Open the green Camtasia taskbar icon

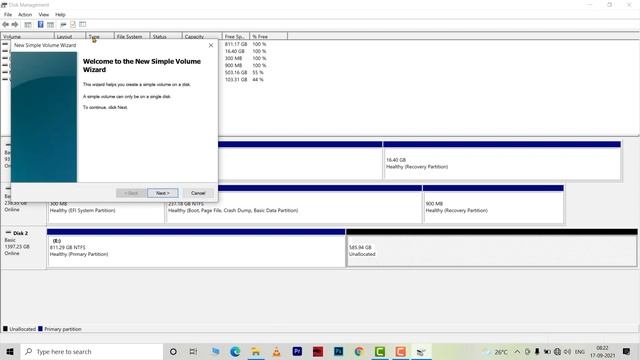[380, 351]
